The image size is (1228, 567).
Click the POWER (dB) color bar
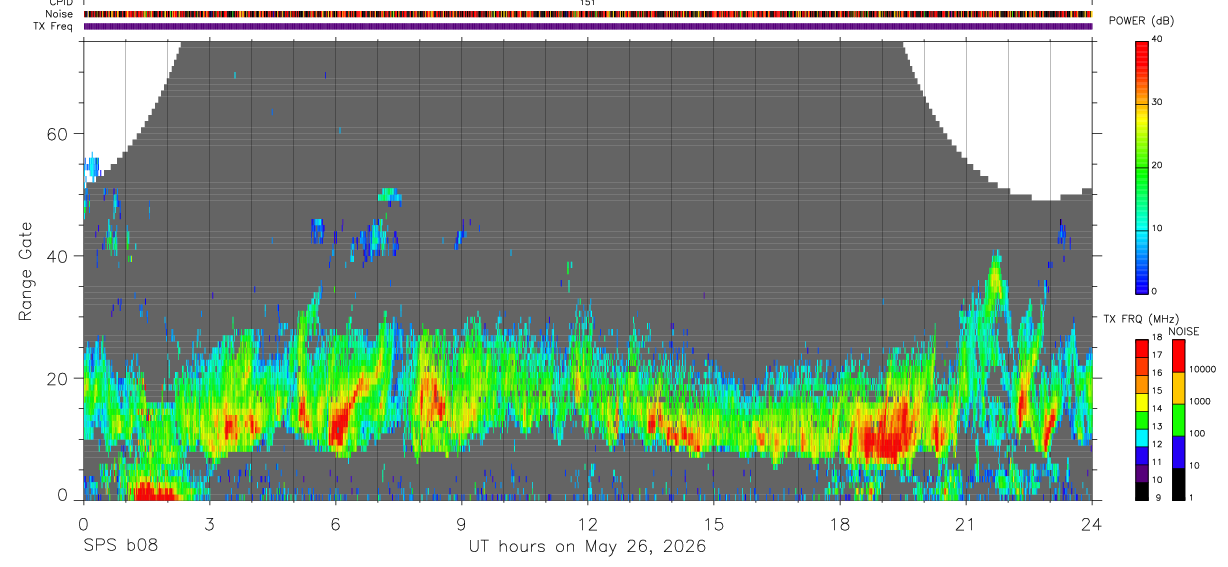click(1142, 166)
